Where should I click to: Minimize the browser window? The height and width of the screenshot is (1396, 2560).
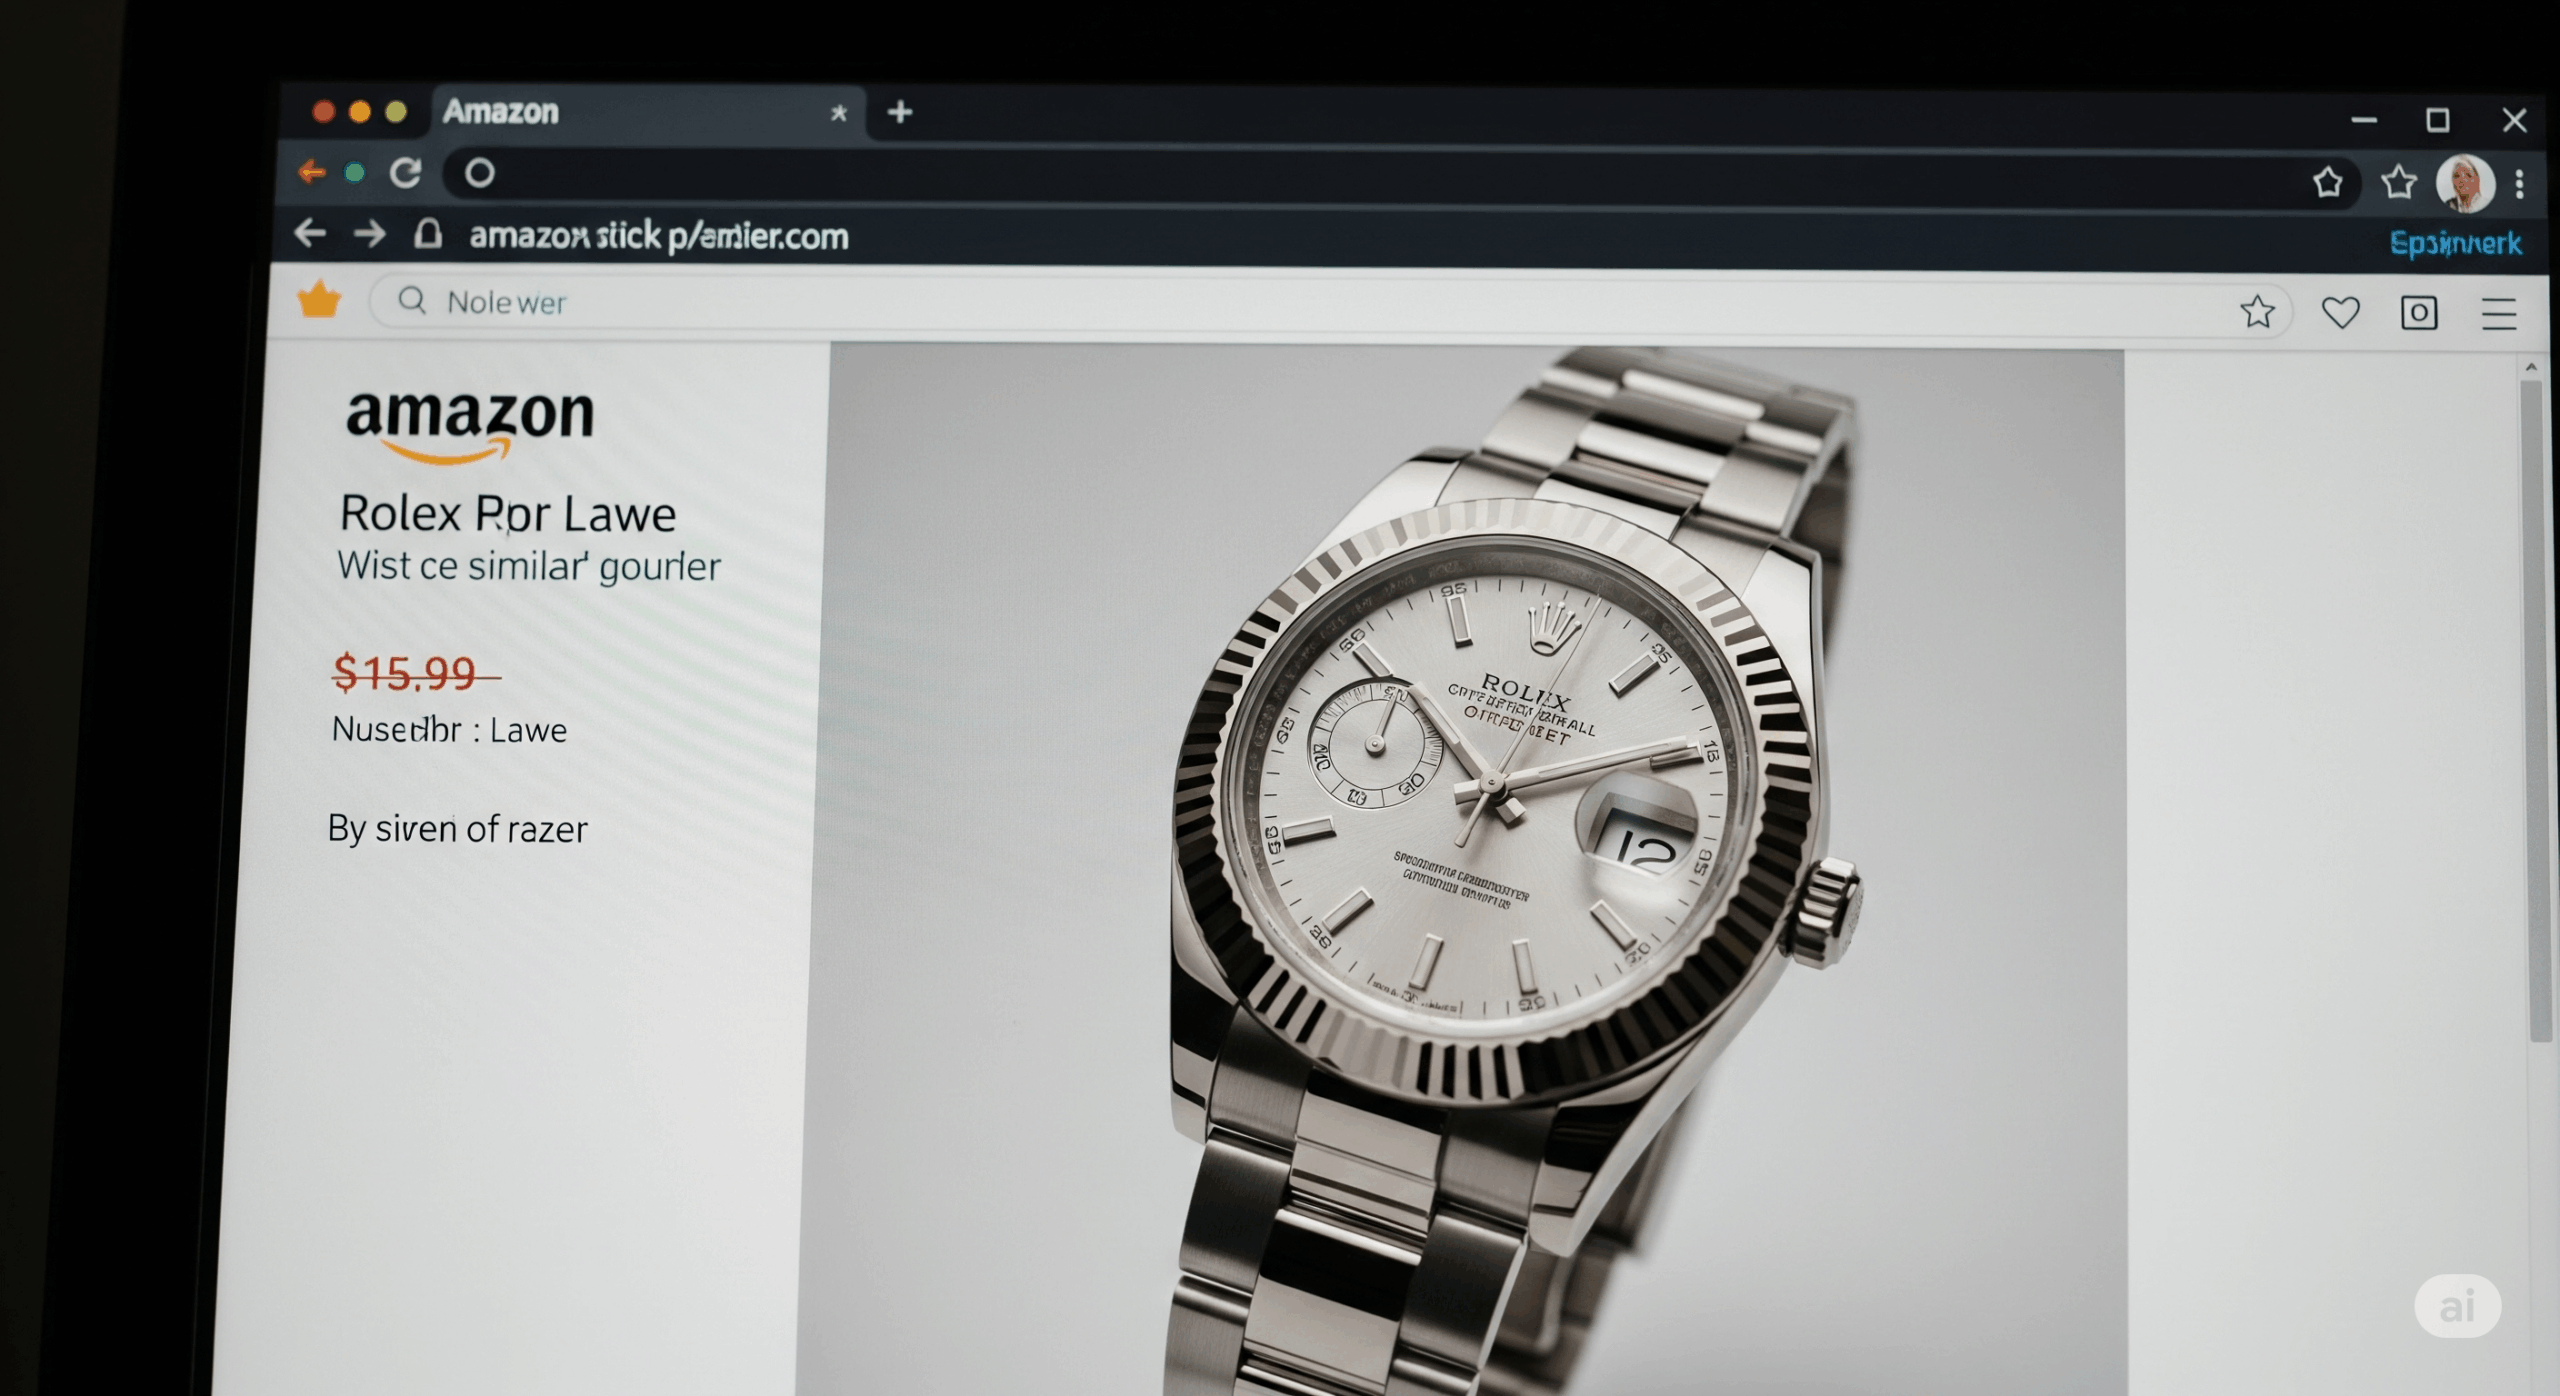[2364, 120]
